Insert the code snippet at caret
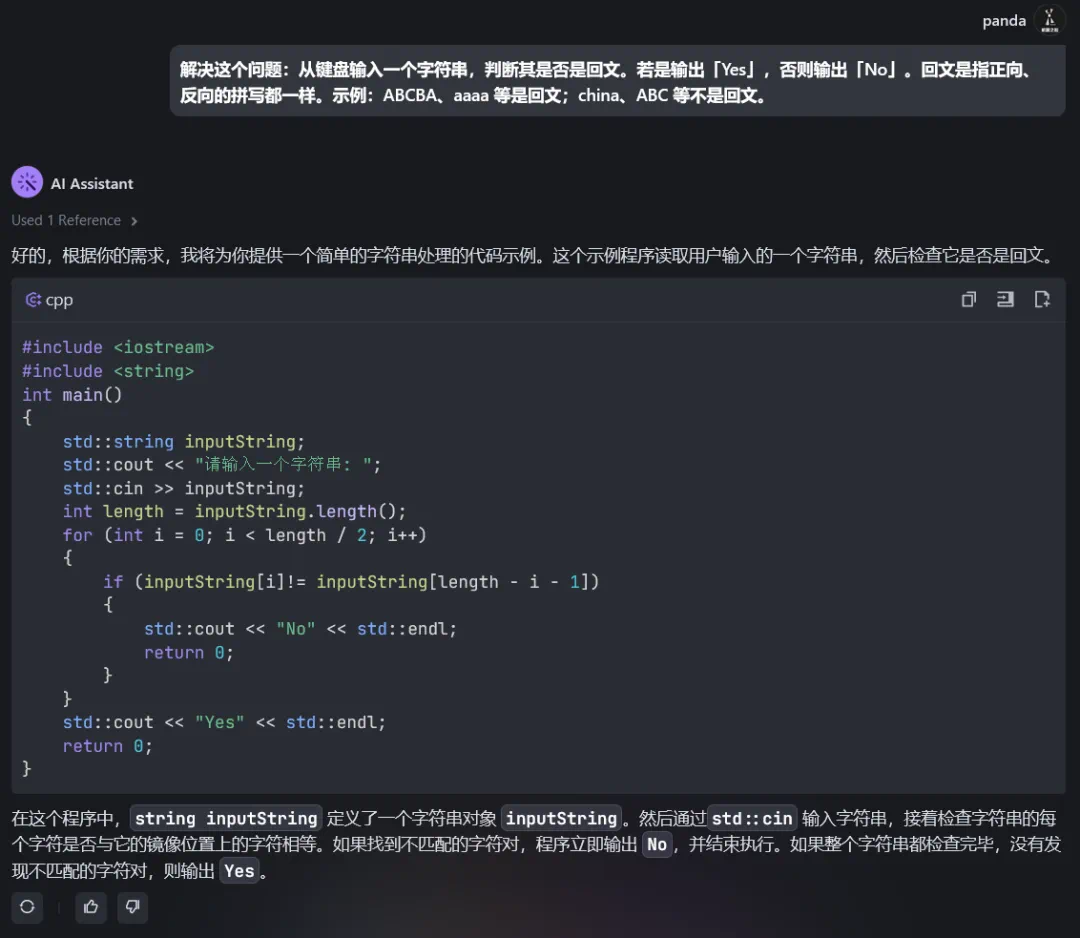 coord(1005,300)
